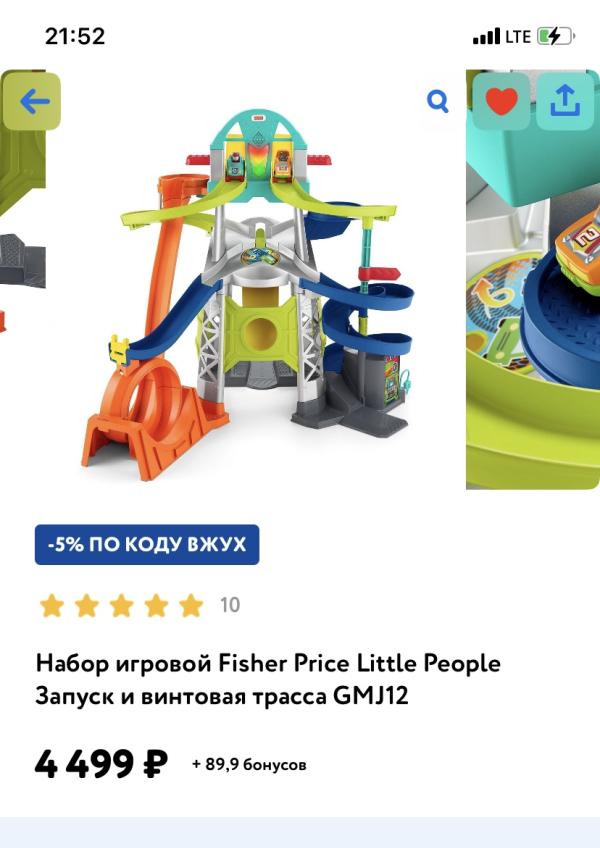
Task: Tap the first rating star
Action: coord(52,605)
